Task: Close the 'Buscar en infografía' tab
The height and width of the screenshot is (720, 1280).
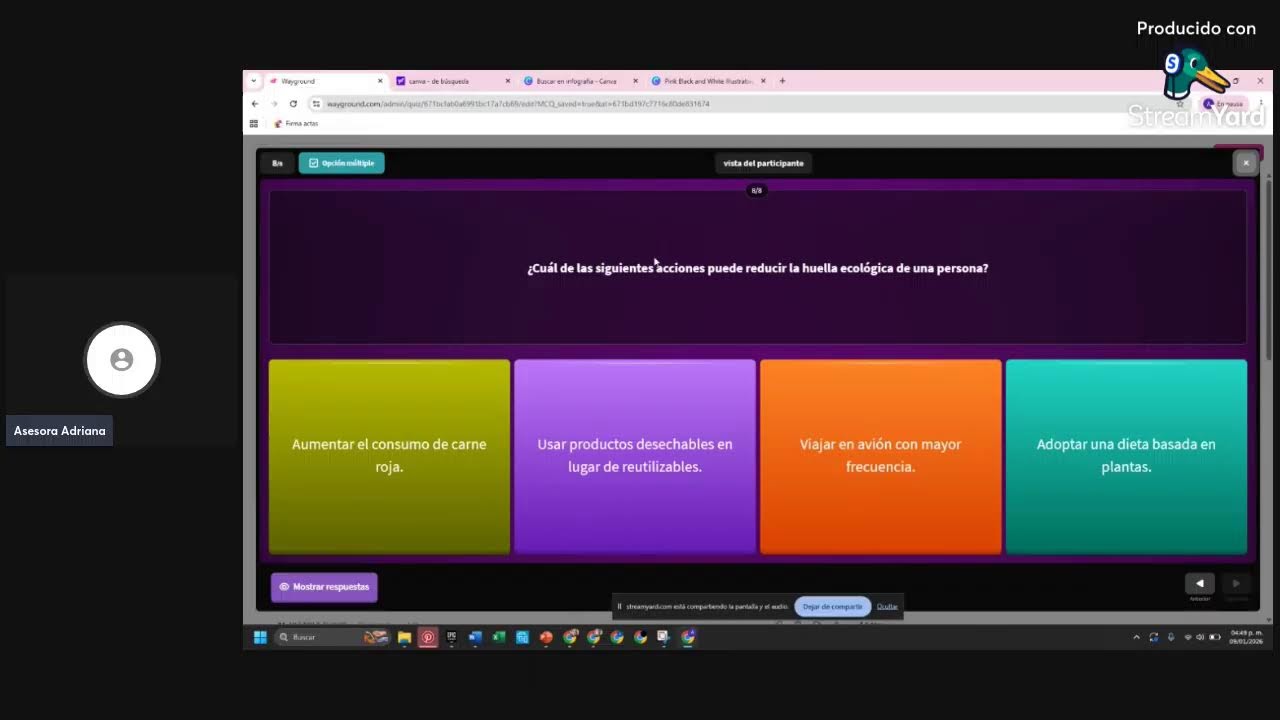Action: (635, 81)
